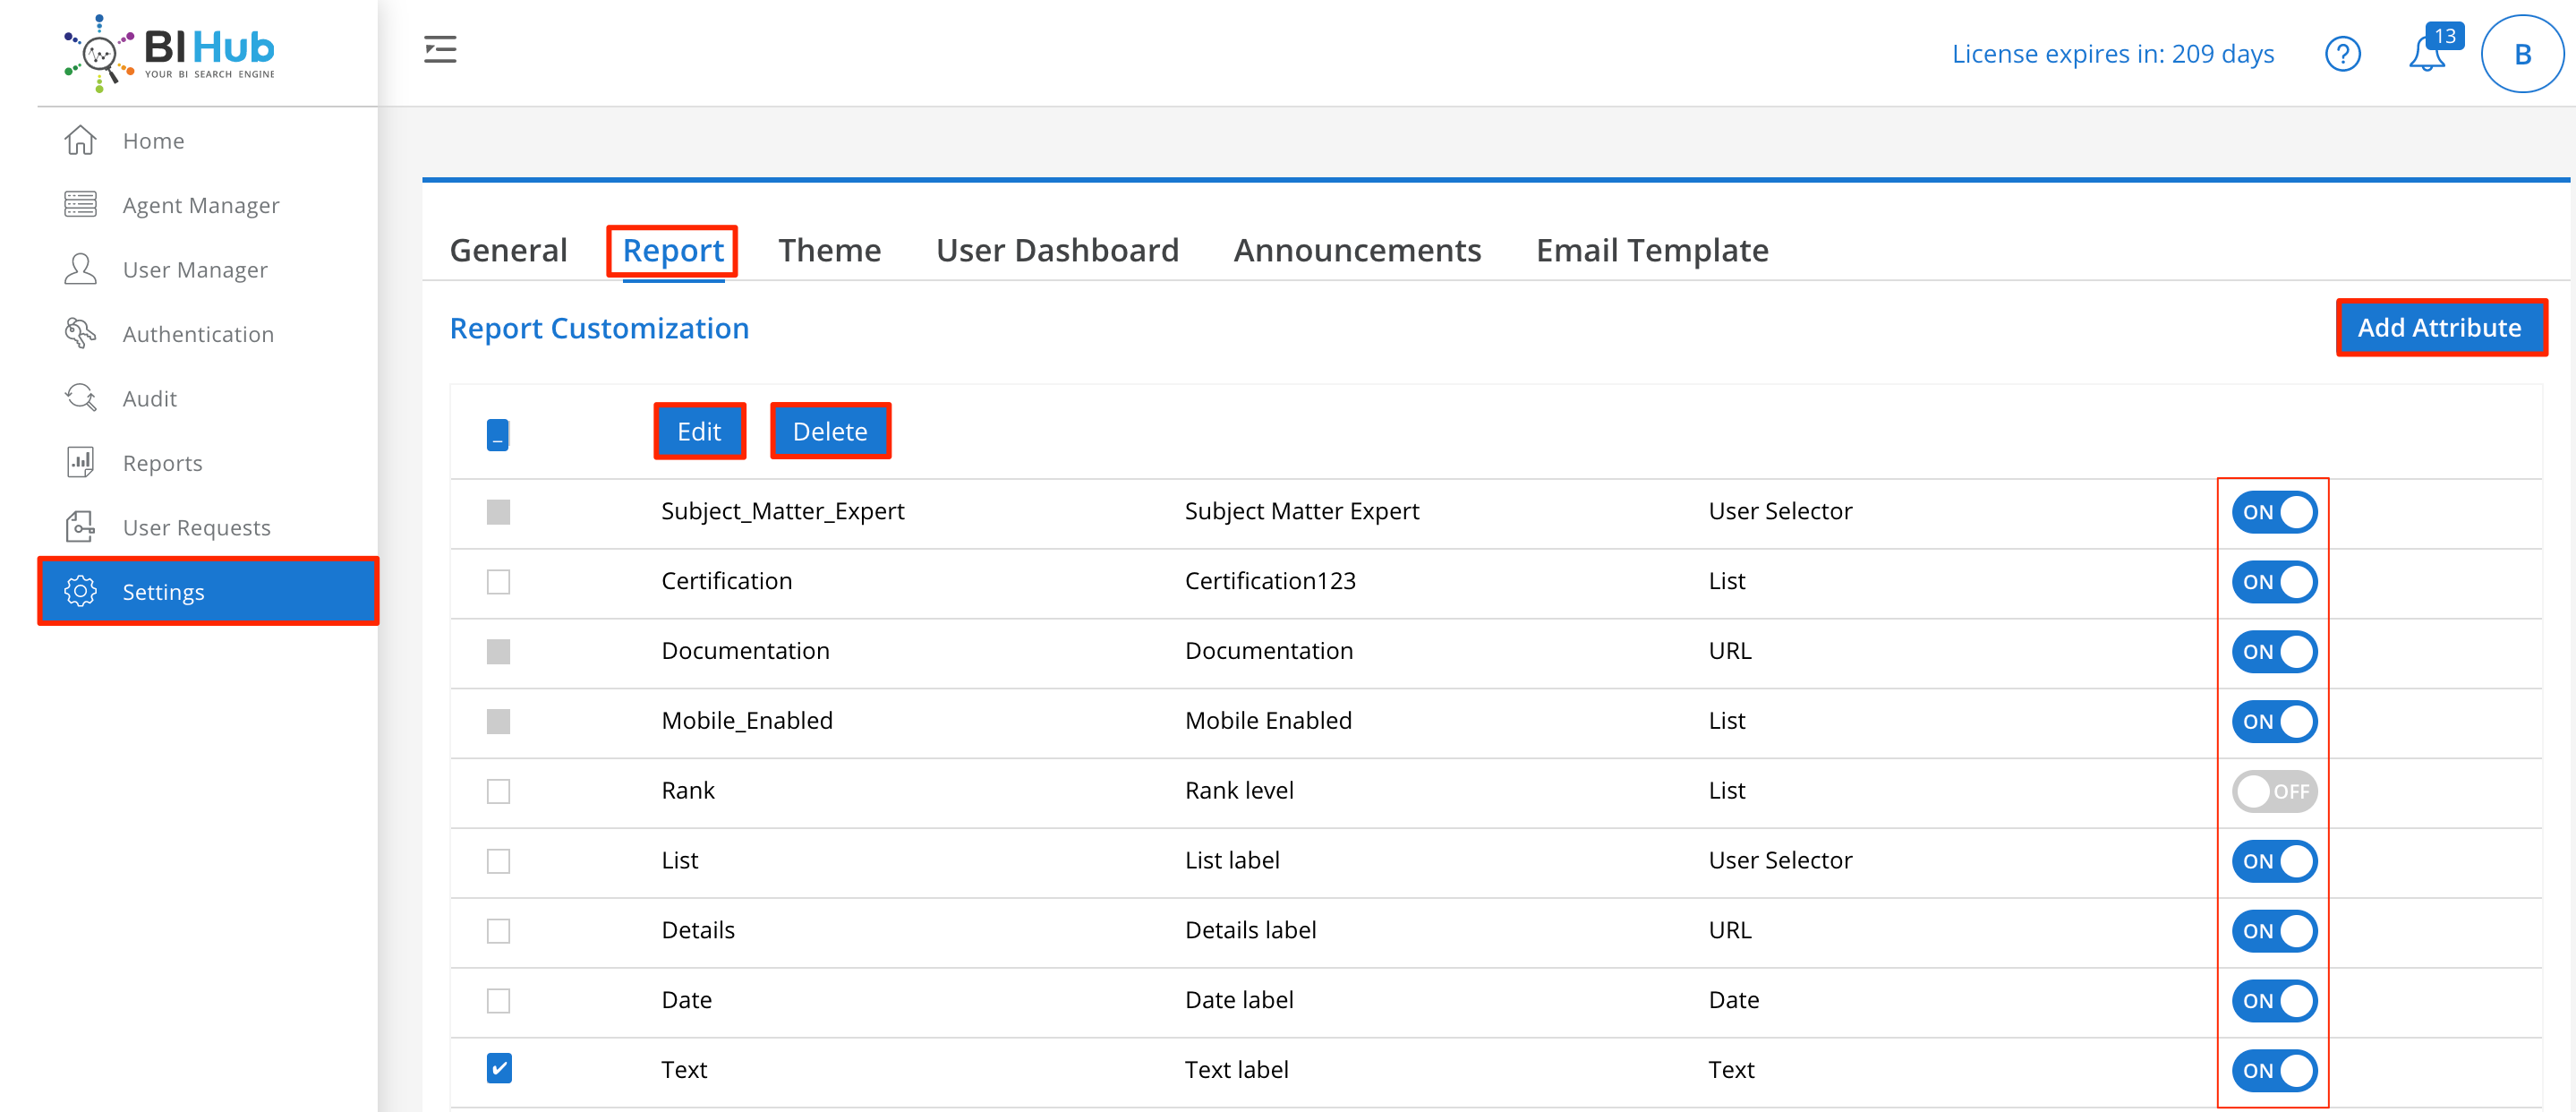2576x1112 pixels.
Task: Turn off Certification toggle
Action: tap(2274, 582)
